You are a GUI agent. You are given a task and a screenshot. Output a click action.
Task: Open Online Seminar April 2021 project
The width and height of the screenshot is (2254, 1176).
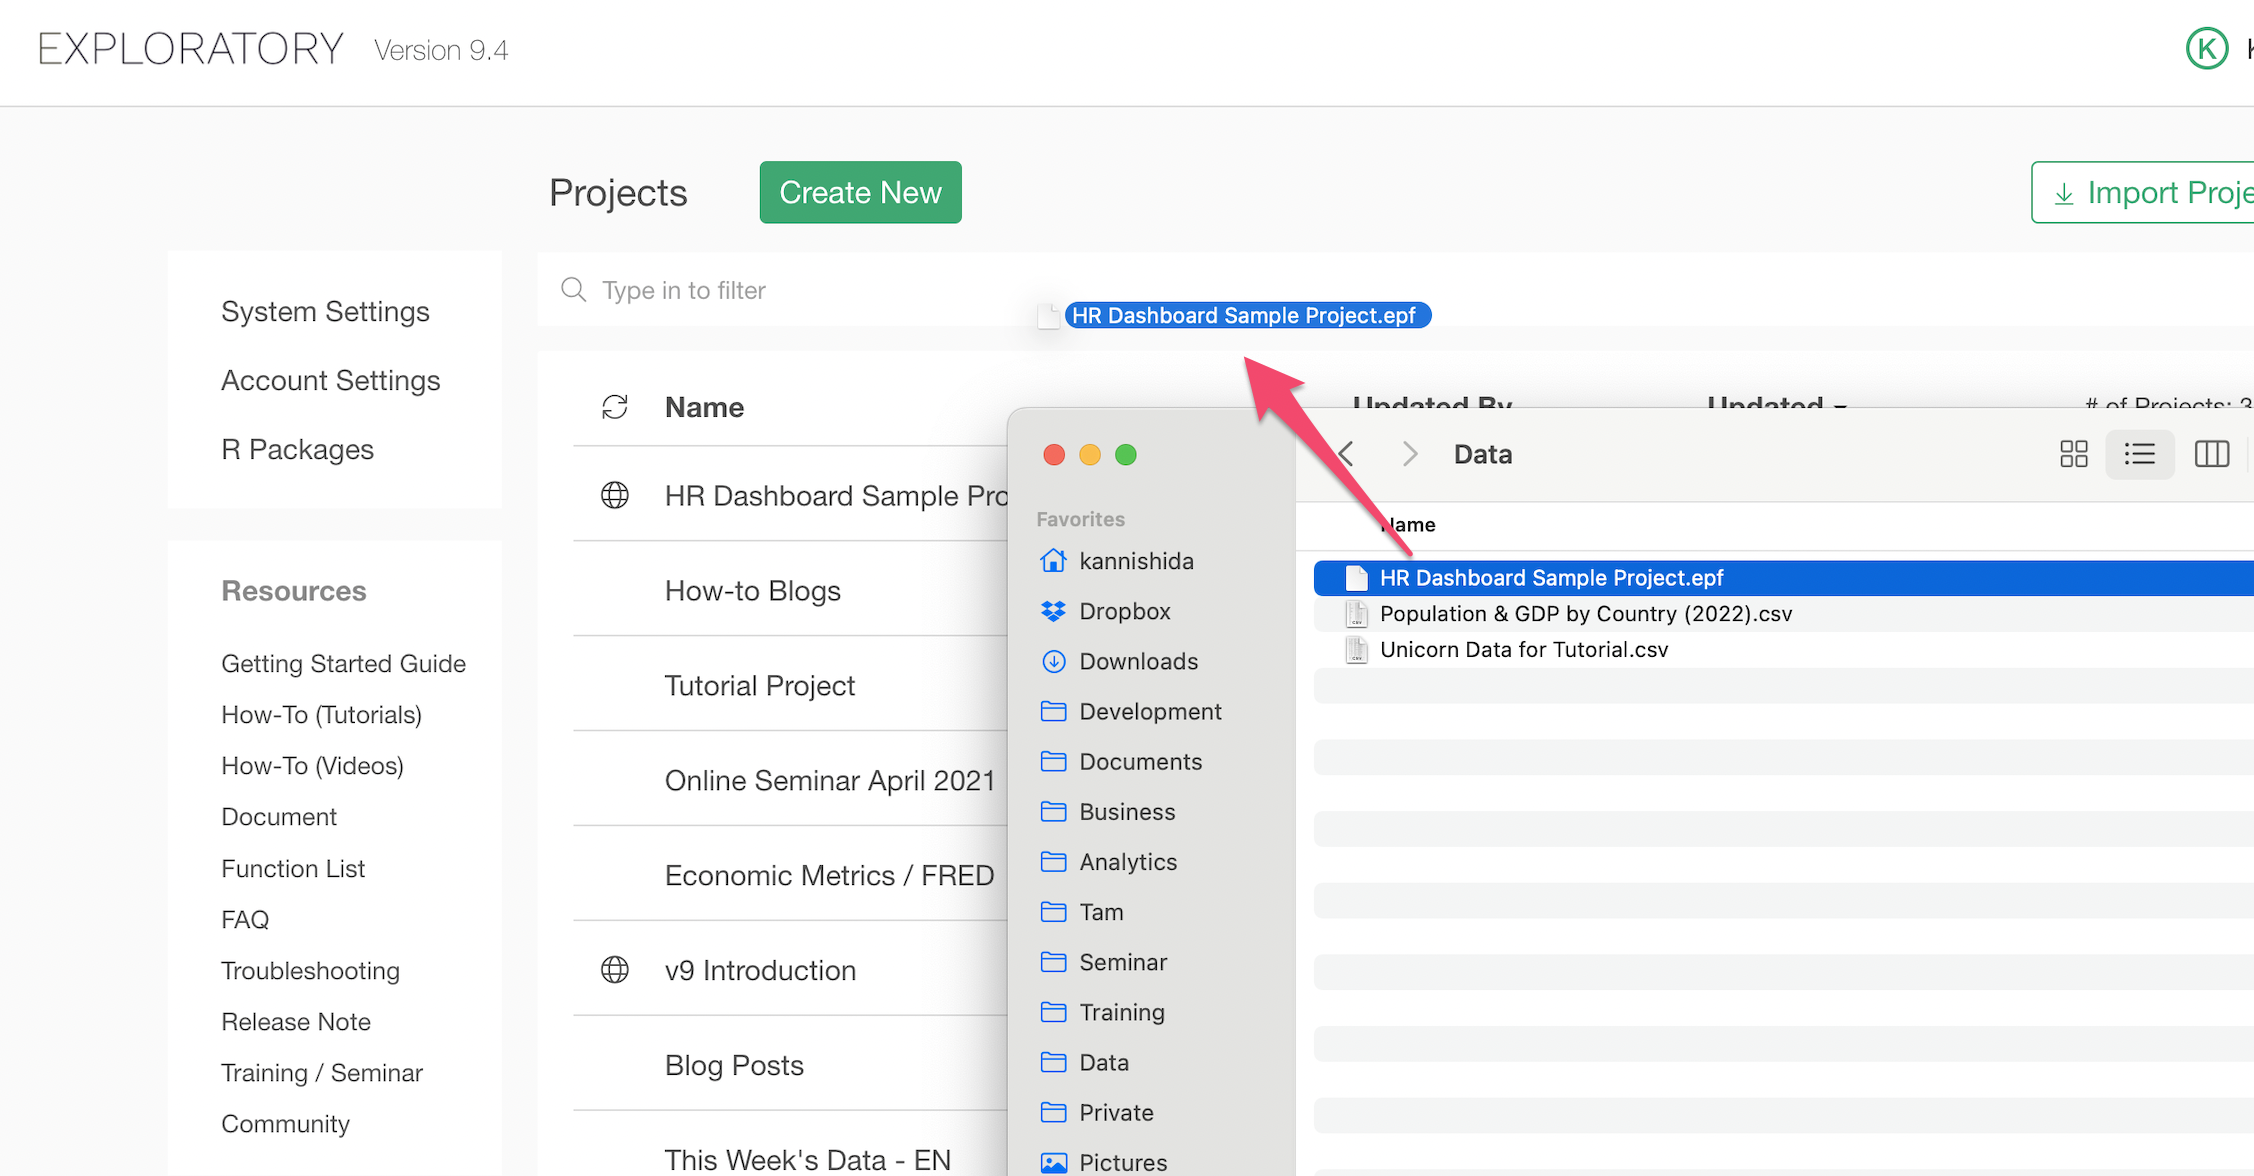tap(829, 780)
